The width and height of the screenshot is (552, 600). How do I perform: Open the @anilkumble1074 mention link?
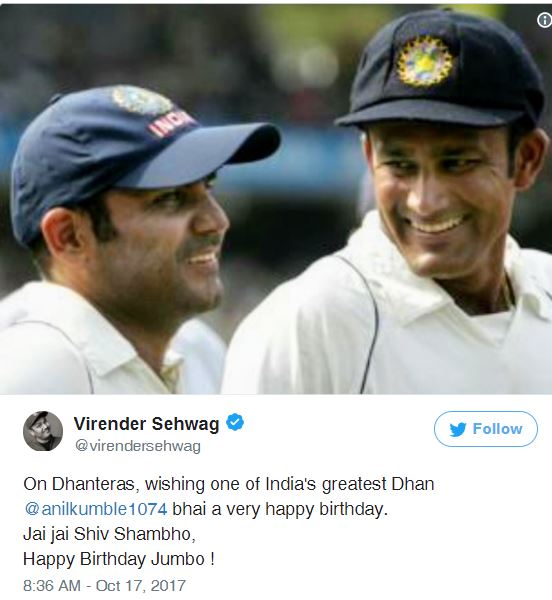(x=96, y=509)
